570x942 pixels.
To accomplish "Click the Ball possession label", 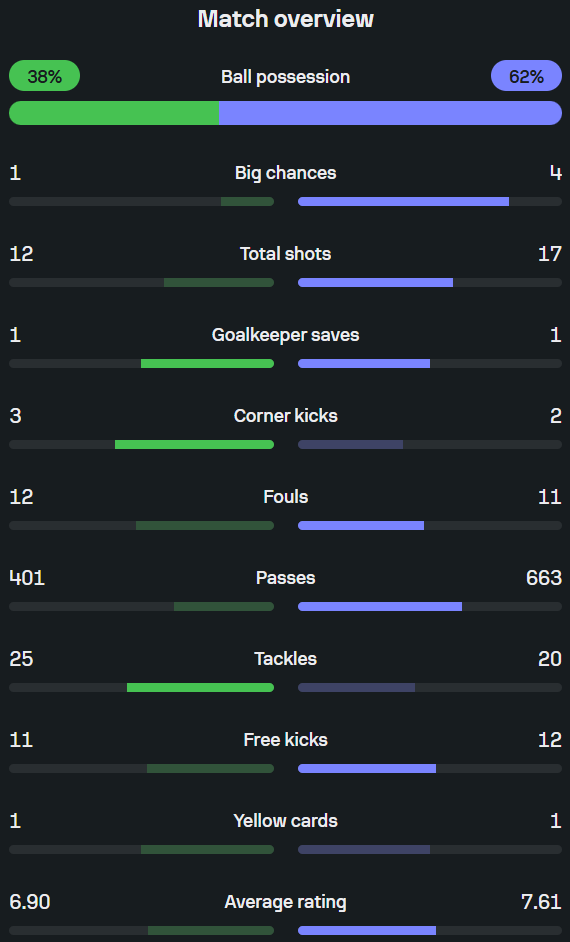I will tap(285, 77).
